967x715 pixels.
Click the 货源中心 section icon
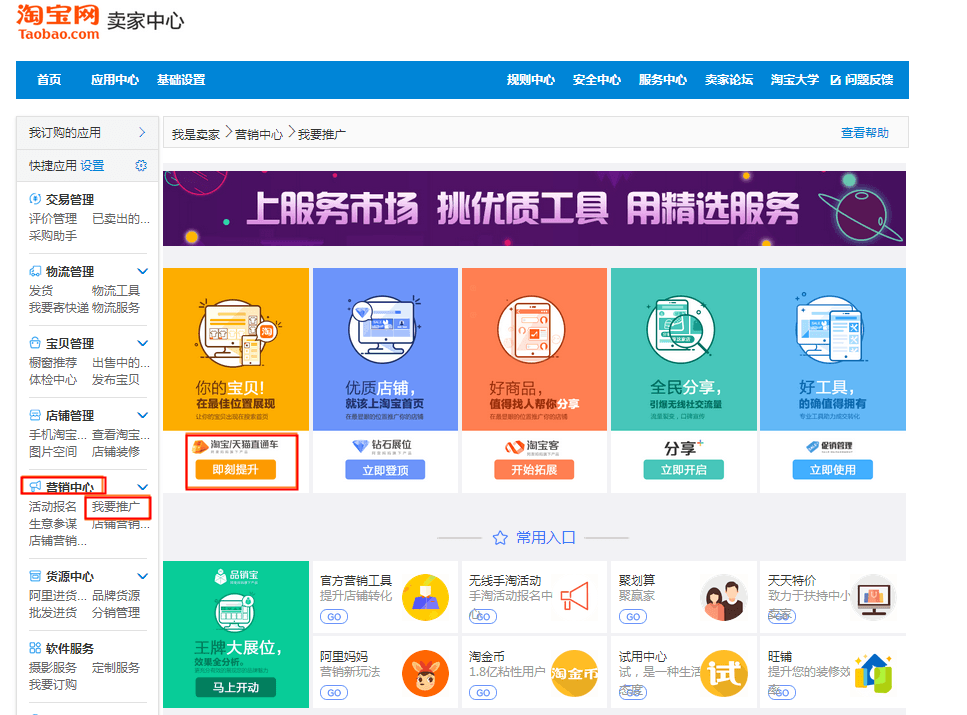tap(35, 576)
